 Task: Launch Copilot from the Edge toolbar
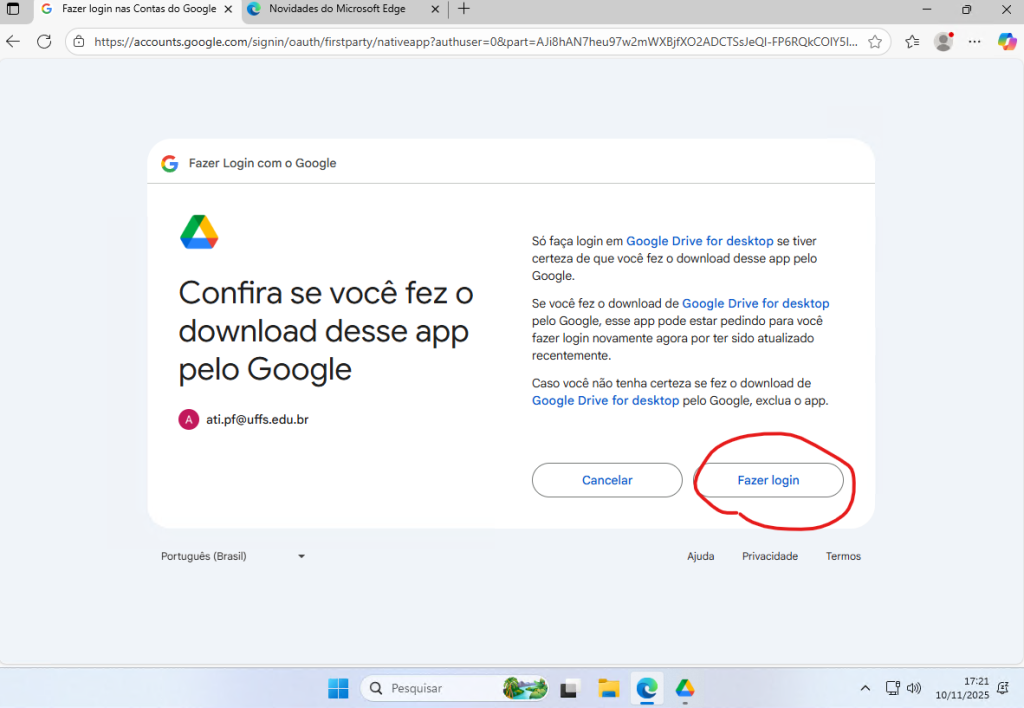[x=1007, y=42]
